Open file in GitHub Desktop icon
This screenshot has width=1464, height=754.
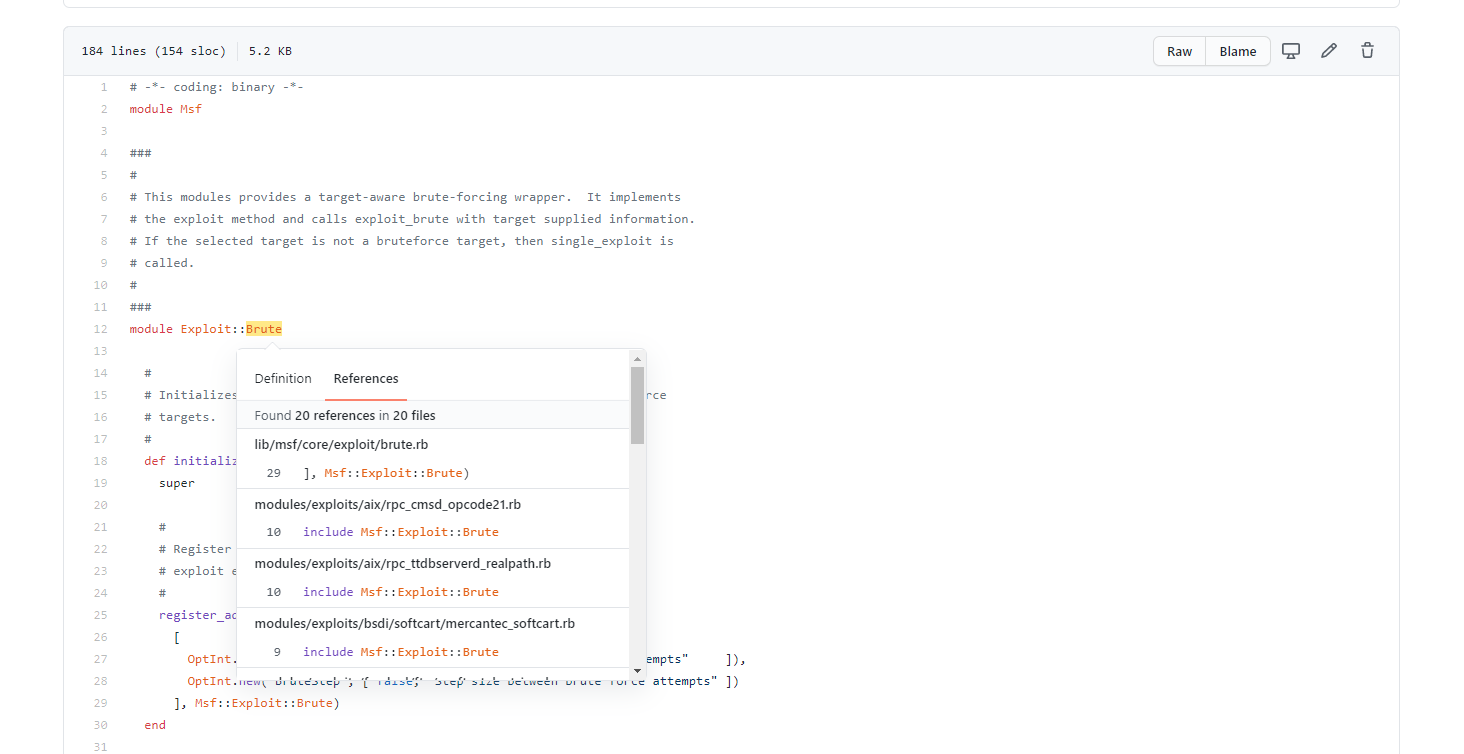[1291, 51]
